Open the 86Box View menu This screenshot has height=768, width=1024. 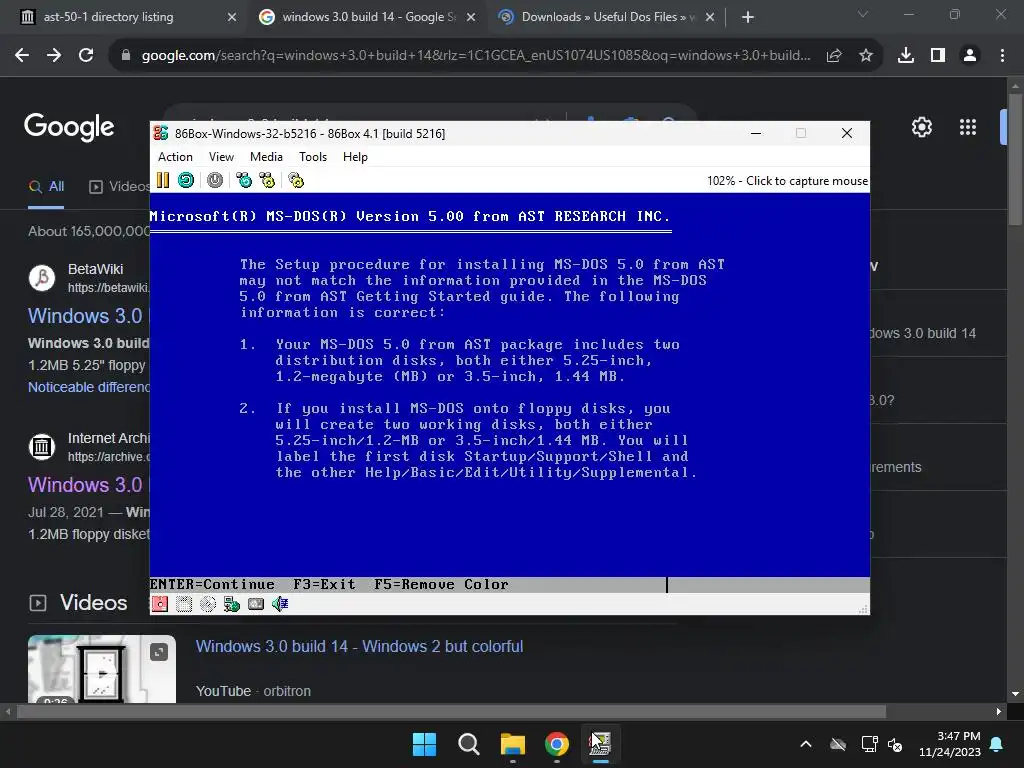pyautogui.click(x=221, y=157)
